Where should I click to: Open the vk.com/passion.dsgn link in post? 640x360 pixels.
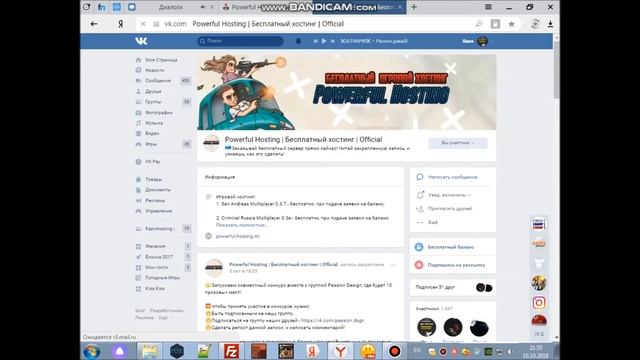[333, 320]
